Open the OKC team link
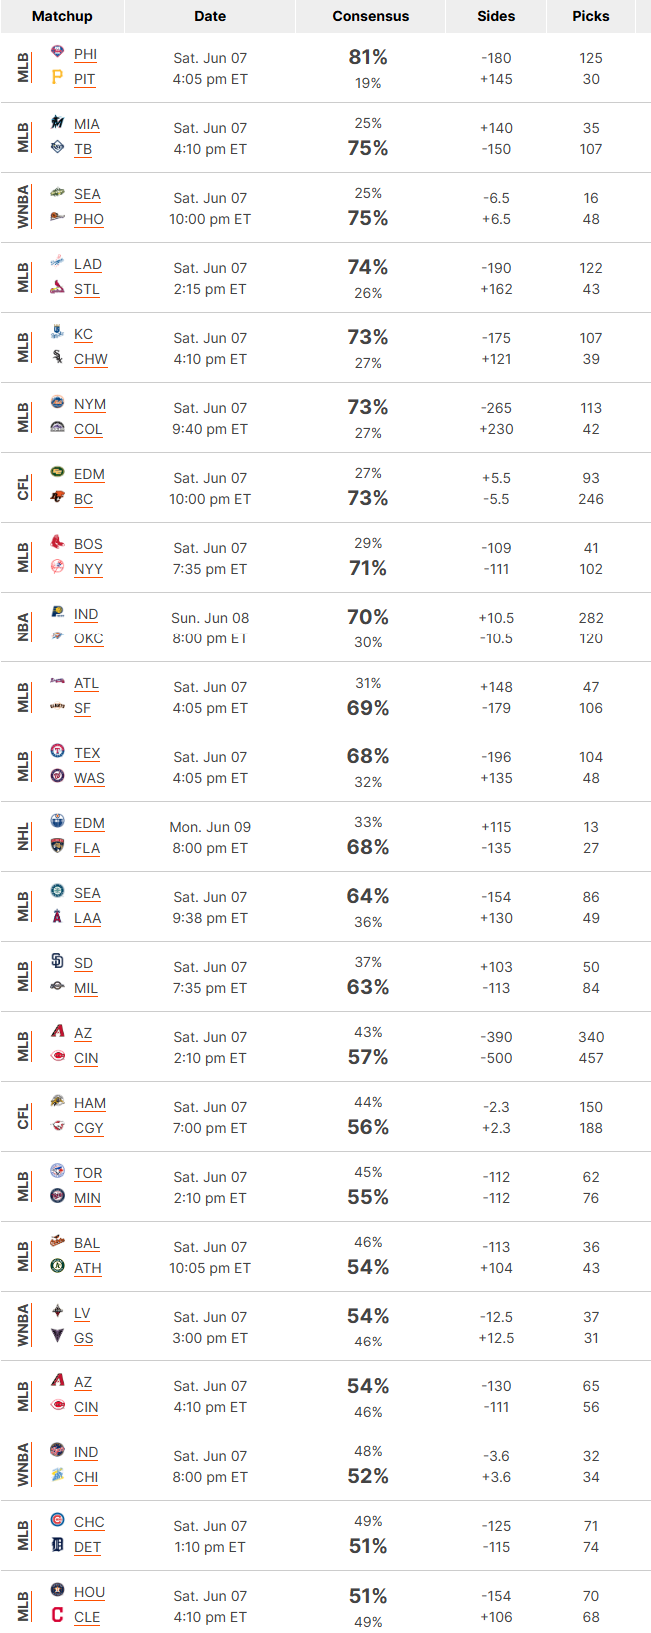Image resolution: width=651 pixels, height=1633 pixels. [89, 638]
